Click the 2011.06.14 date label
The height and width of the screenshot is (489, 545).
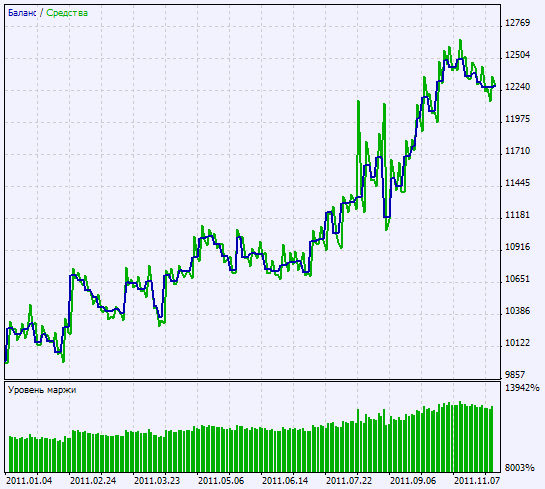coord(285,481)
